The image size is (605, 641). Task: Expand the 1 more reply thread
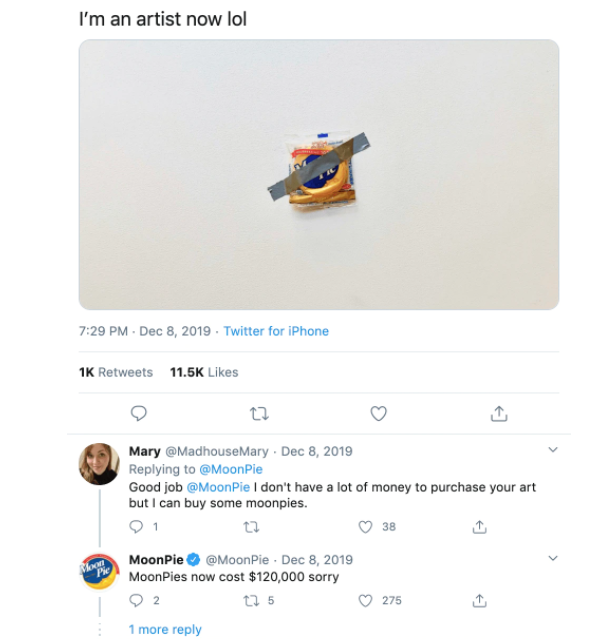tap(165, 629)
